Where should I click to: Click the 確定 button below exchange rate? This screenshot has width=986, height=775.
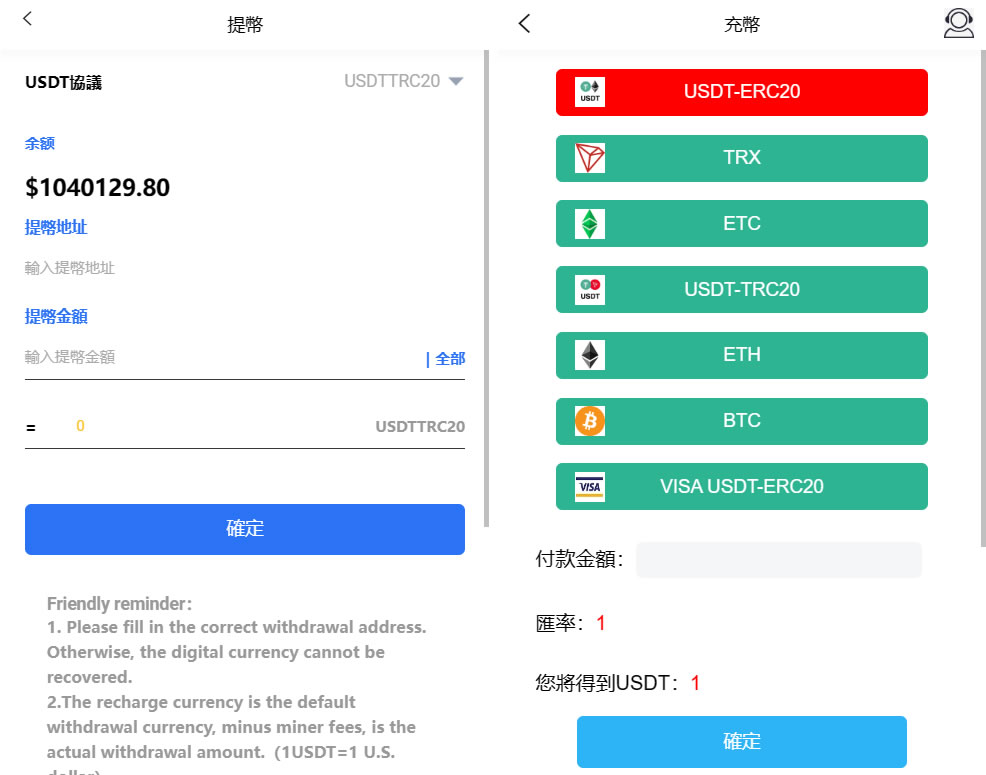(x=741, y=741)
